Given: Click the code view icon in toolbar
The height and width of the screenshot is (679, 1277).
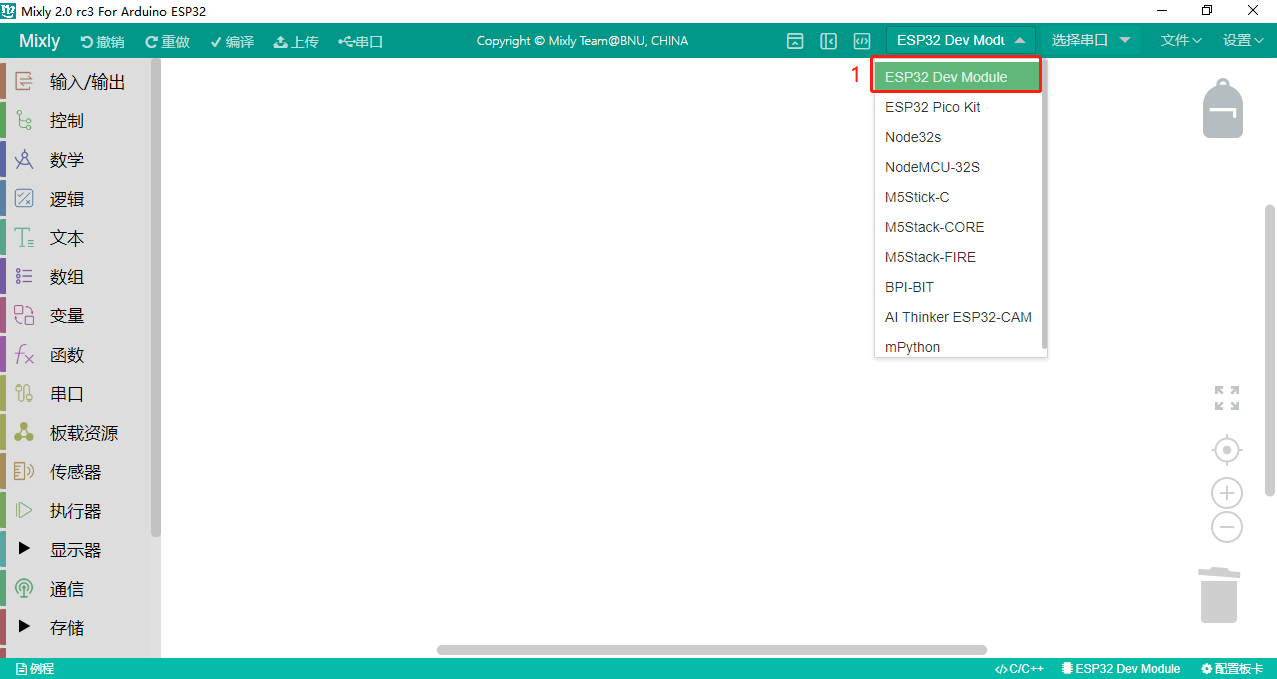Looking at the screenshot, I should (861, 41).
